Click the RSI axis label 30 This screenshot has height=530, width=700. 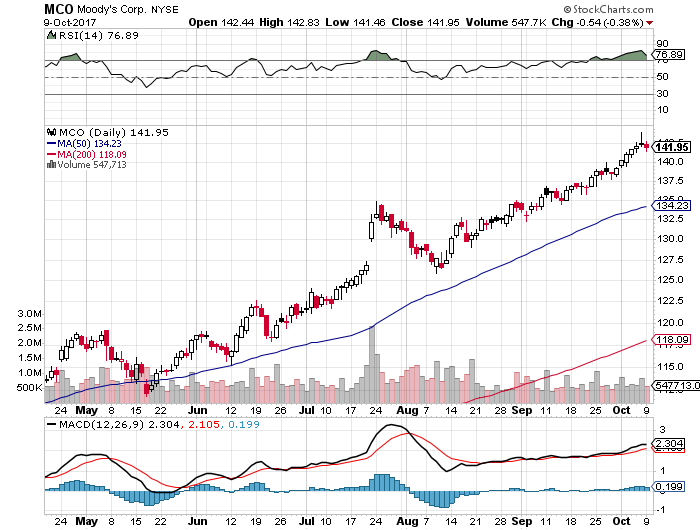click(662, 94)
